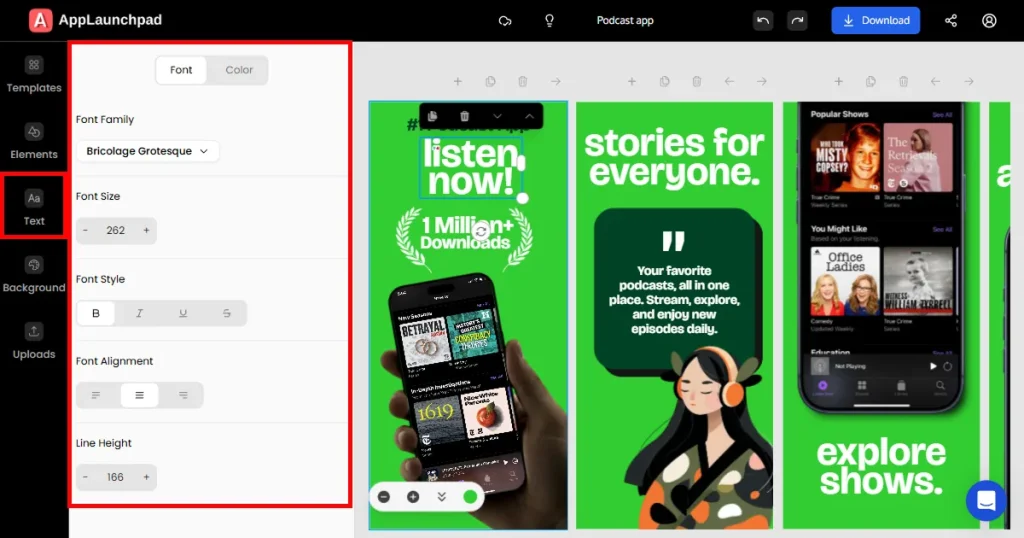This screenshot has height=538, width=1024.
Task: Open the Bricolage Grotesque font family dropdown
Action: coord(148,151)
